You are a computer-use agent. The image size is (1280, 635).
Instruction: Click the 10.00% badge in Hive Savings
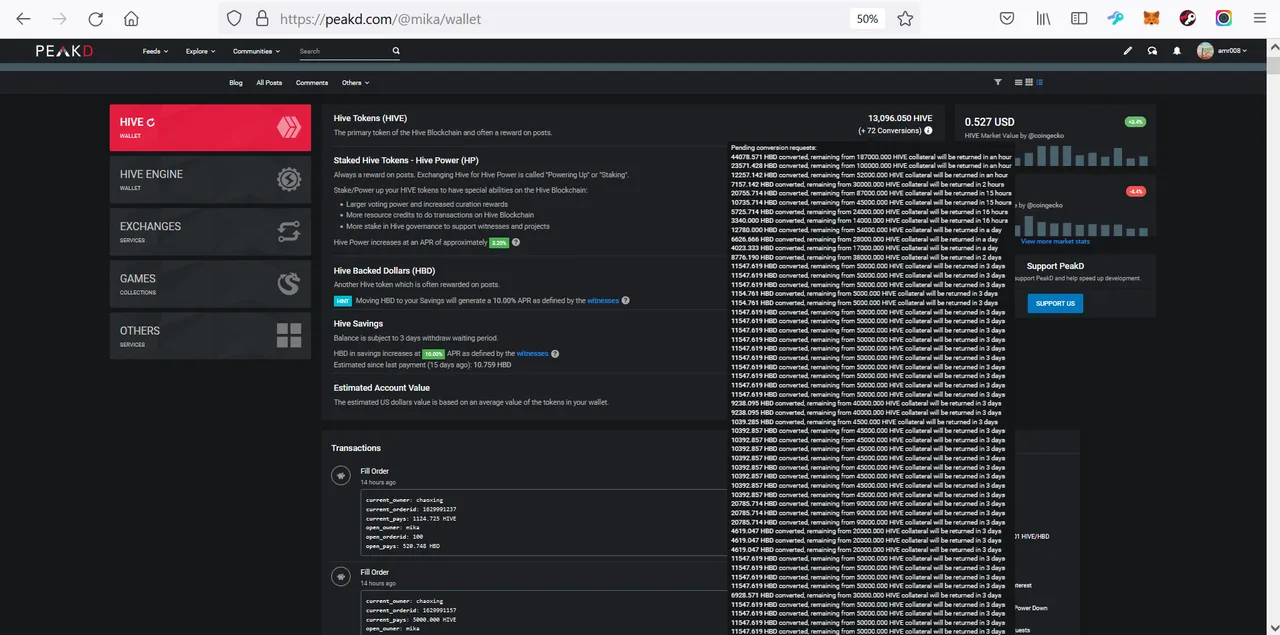click(x=433, y=354)
